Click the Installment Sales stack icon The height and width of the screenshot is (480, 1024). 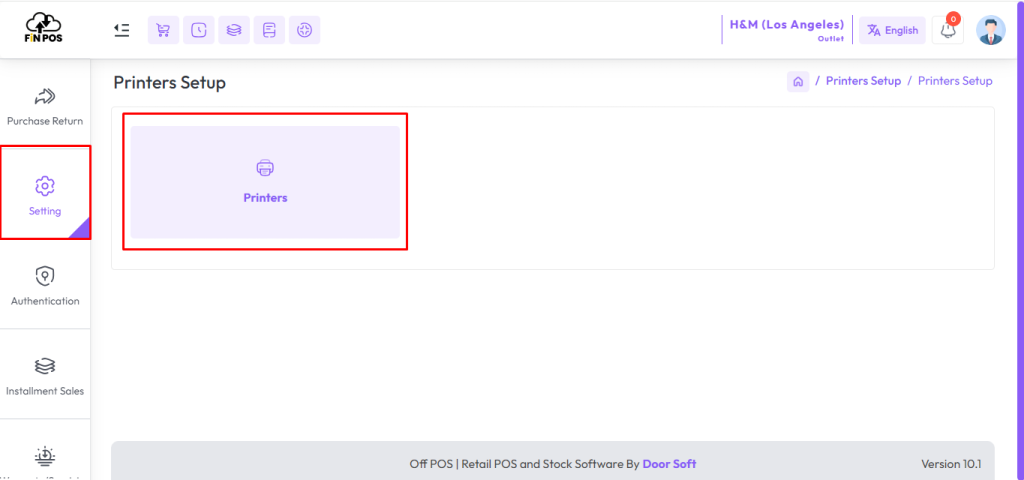(44, 366)
